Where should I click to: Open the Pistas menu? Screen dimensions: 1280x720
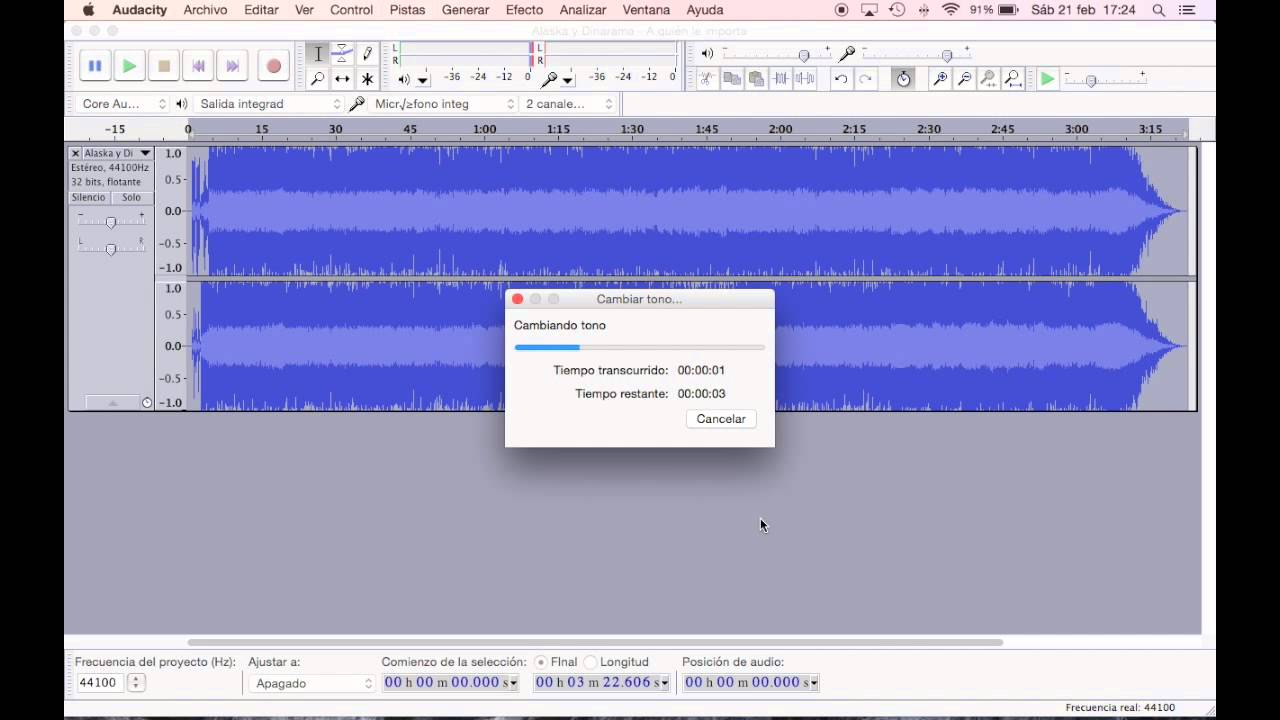pyautogui.click(x=407, y=10)
